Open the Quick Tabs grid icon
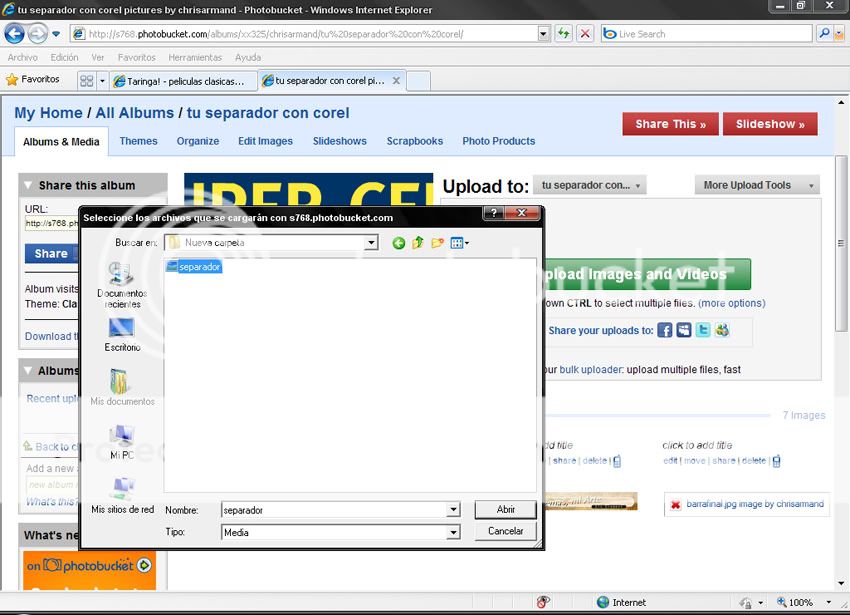Screen dimensions: 850x615 tap(86, 81)
